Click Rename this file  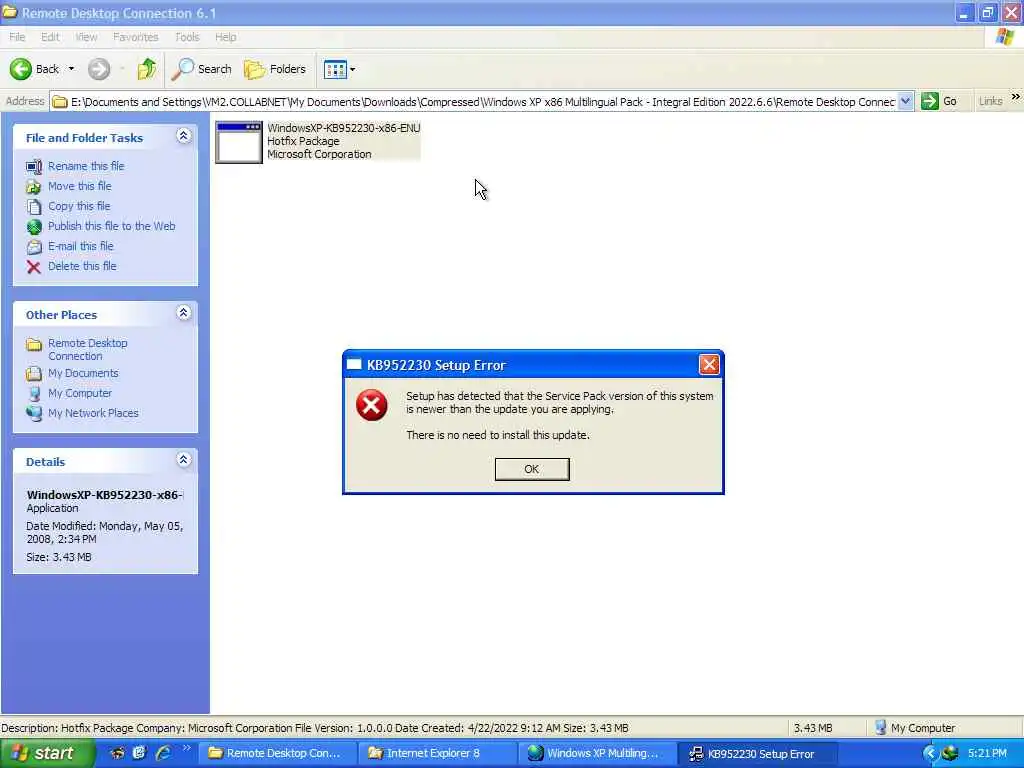coord(86,166)
